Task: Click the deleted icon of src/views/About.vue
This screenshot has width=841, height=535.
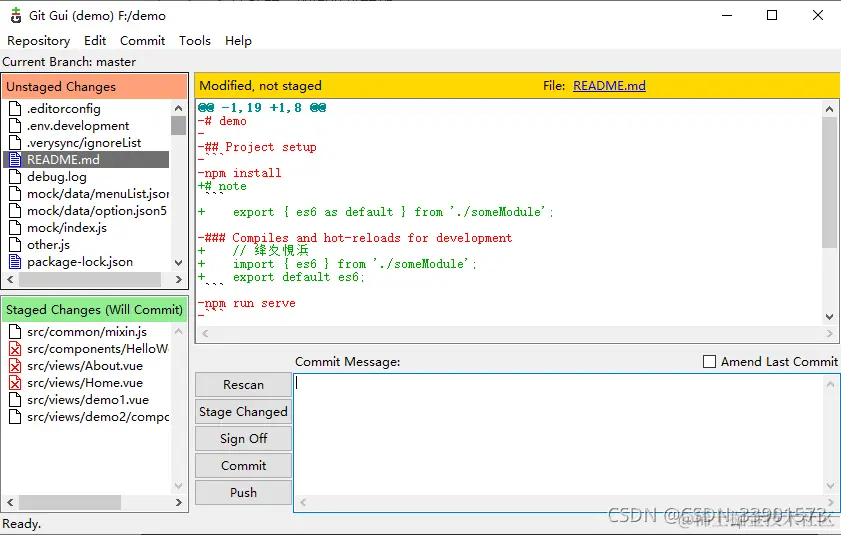Action: tap(15, 366)
